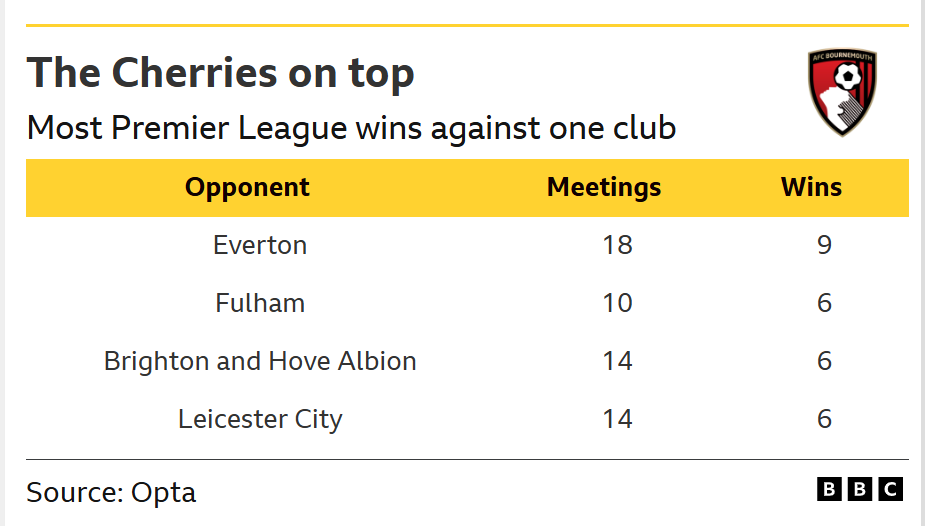
Task: Click the Leicester City opponent name
Action: point(260,419)
